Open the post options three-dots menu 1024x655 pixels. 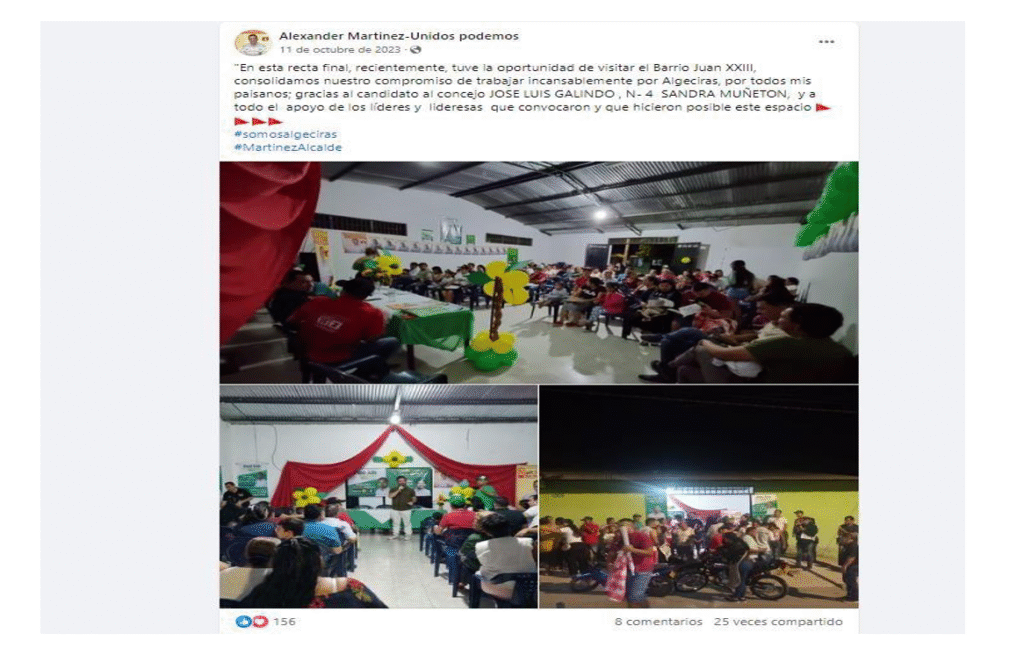(826, 41)
